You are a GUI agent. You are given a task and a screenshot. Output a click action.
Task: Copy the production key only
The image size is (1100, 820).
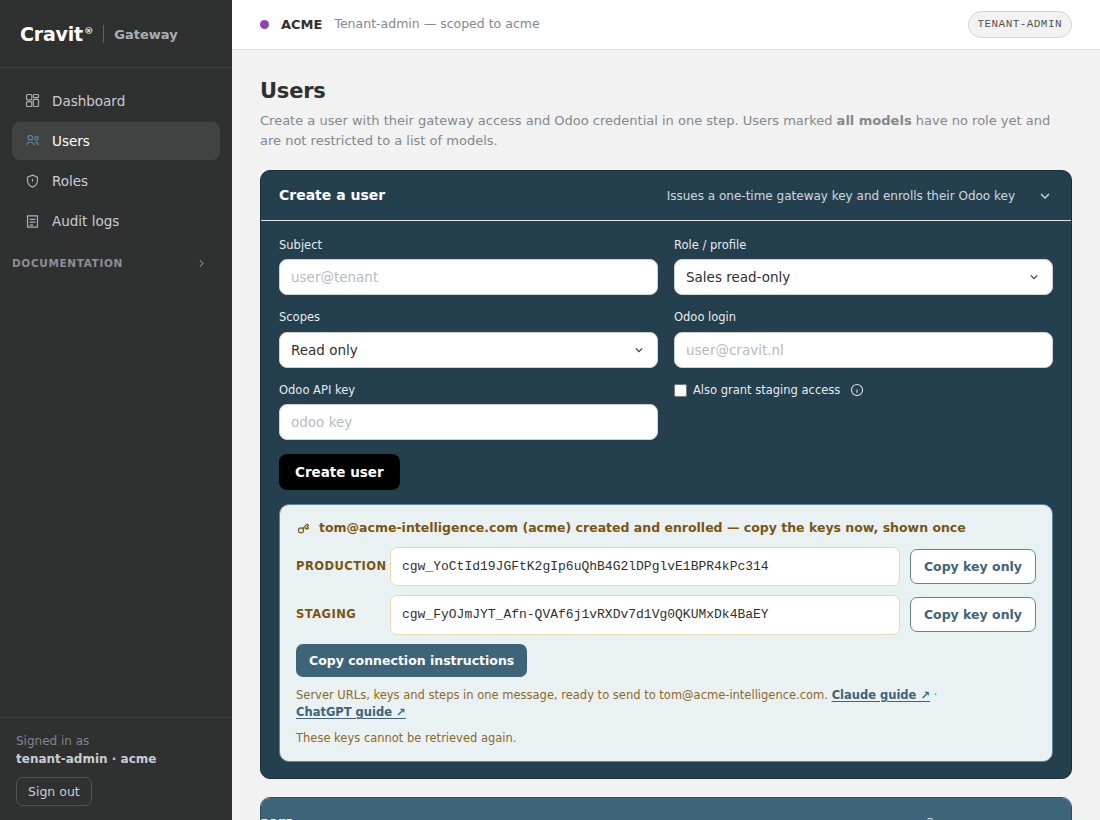pyautogui.click(x=972, y=567)
